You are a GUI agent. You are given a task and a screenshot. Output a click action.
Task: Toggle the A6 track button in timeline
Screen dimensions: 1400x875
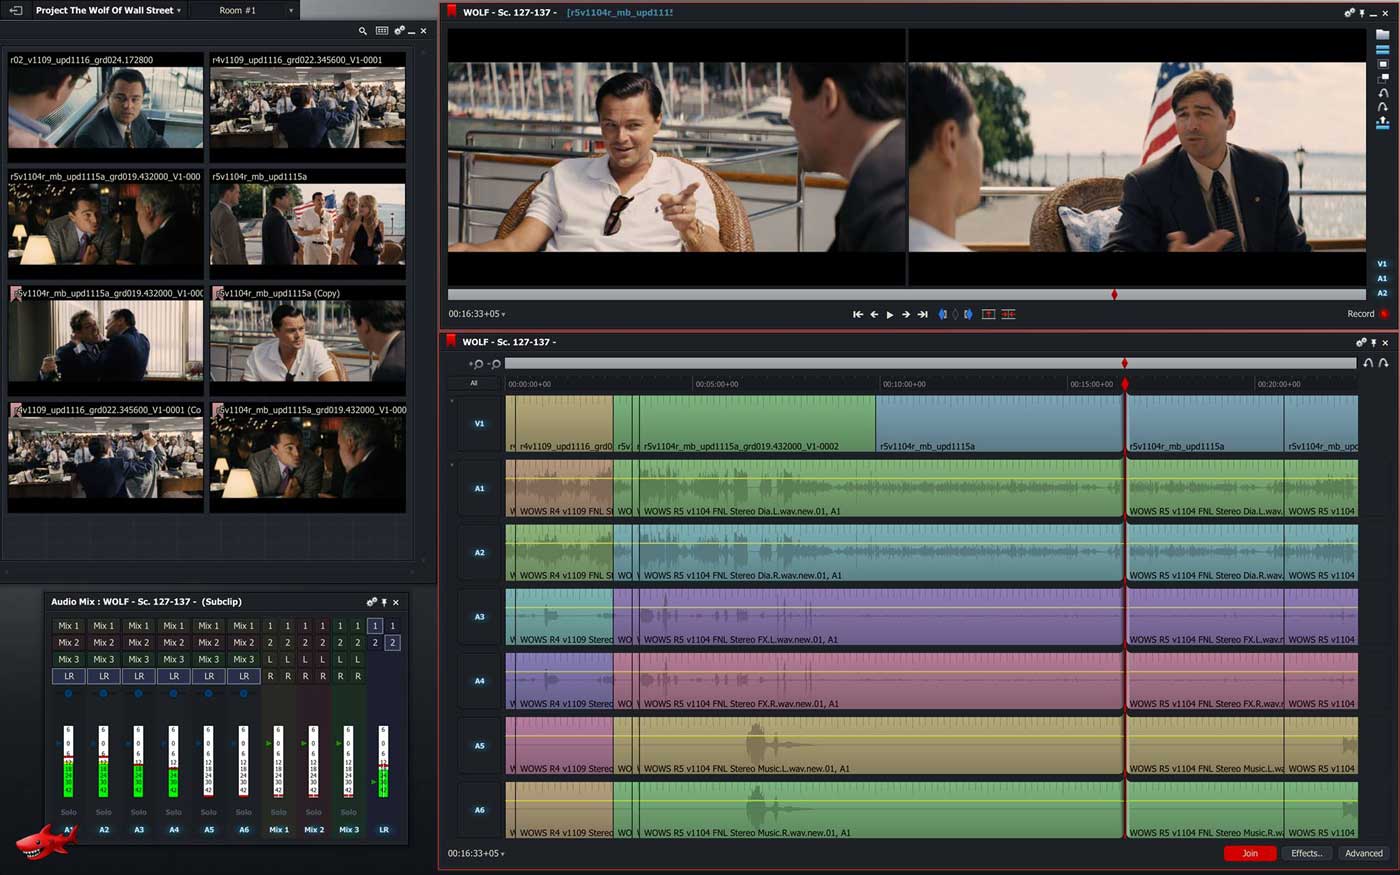(479, 810)
